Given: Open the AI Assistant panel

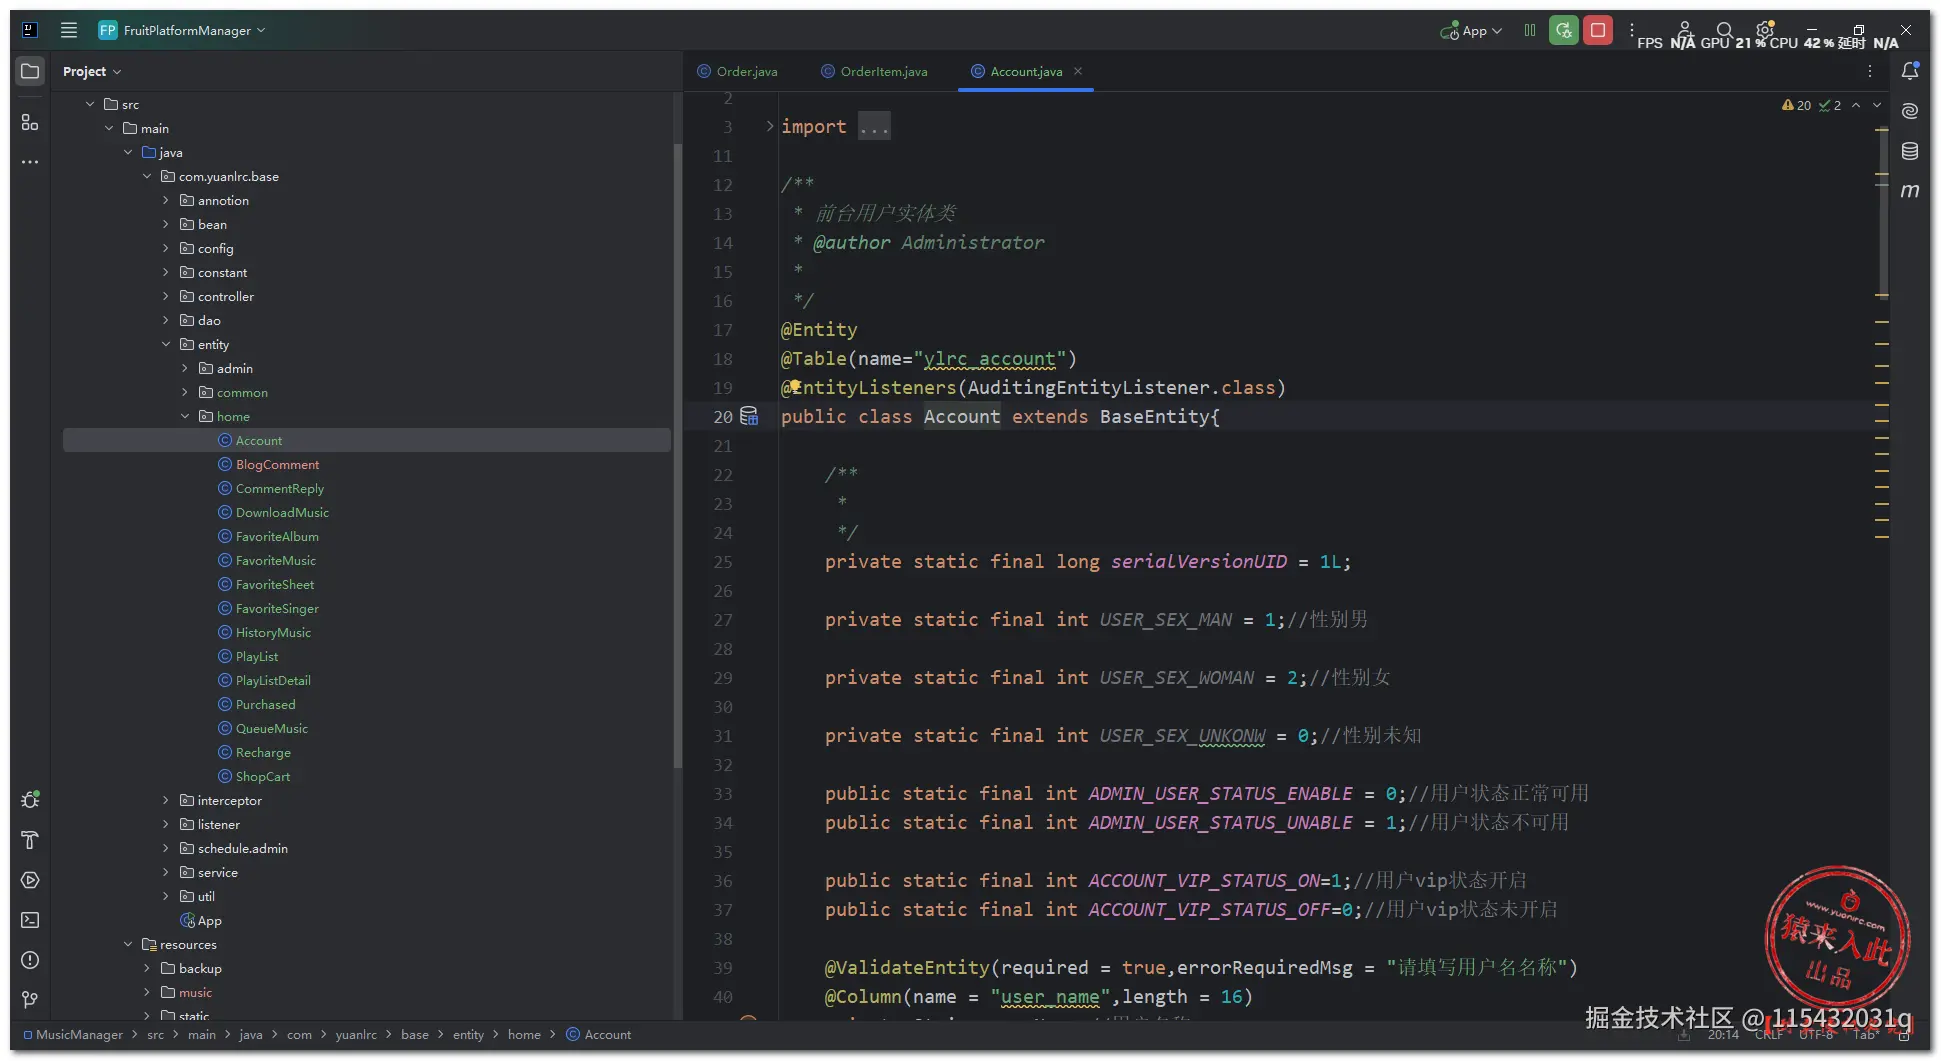Looking at the screenshot, I should [1910, 111].
